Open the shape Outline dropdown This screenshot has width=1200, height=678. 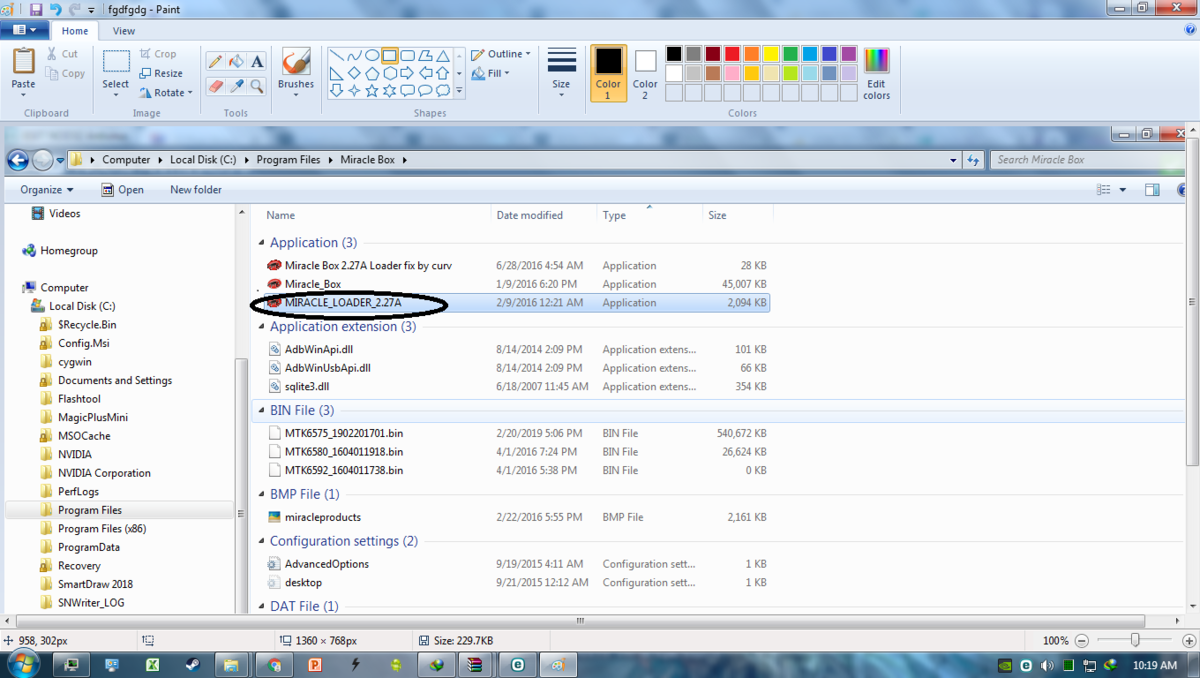(501, 54)
